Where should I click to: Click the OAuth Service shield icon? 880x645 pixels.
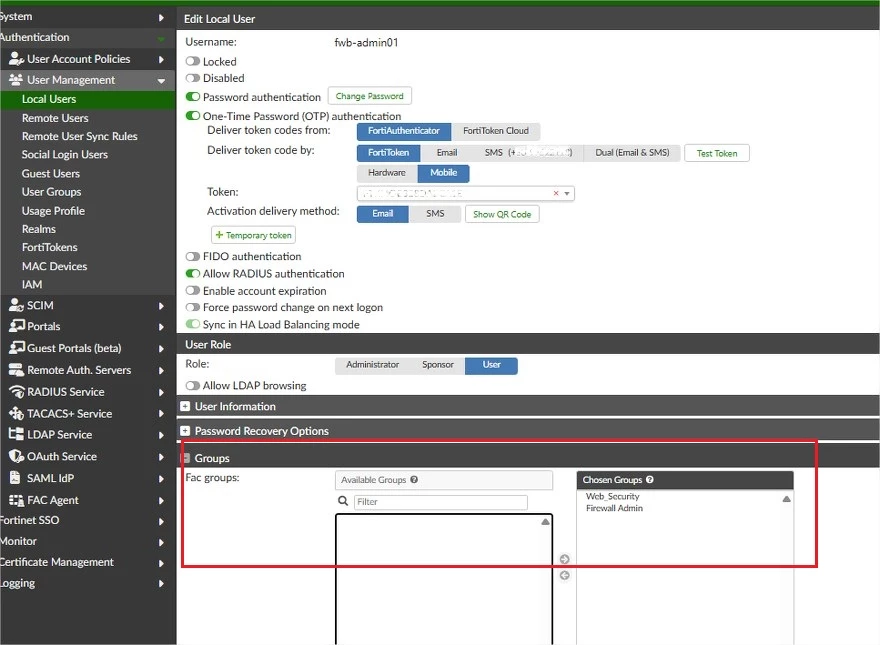tap(16, 456)
